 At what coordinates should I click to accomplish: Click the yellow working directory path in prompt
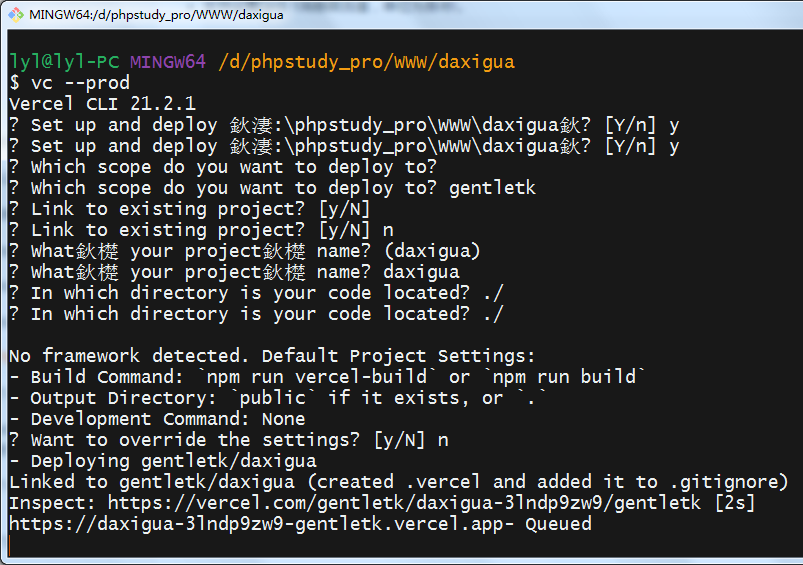pos(365,61)
